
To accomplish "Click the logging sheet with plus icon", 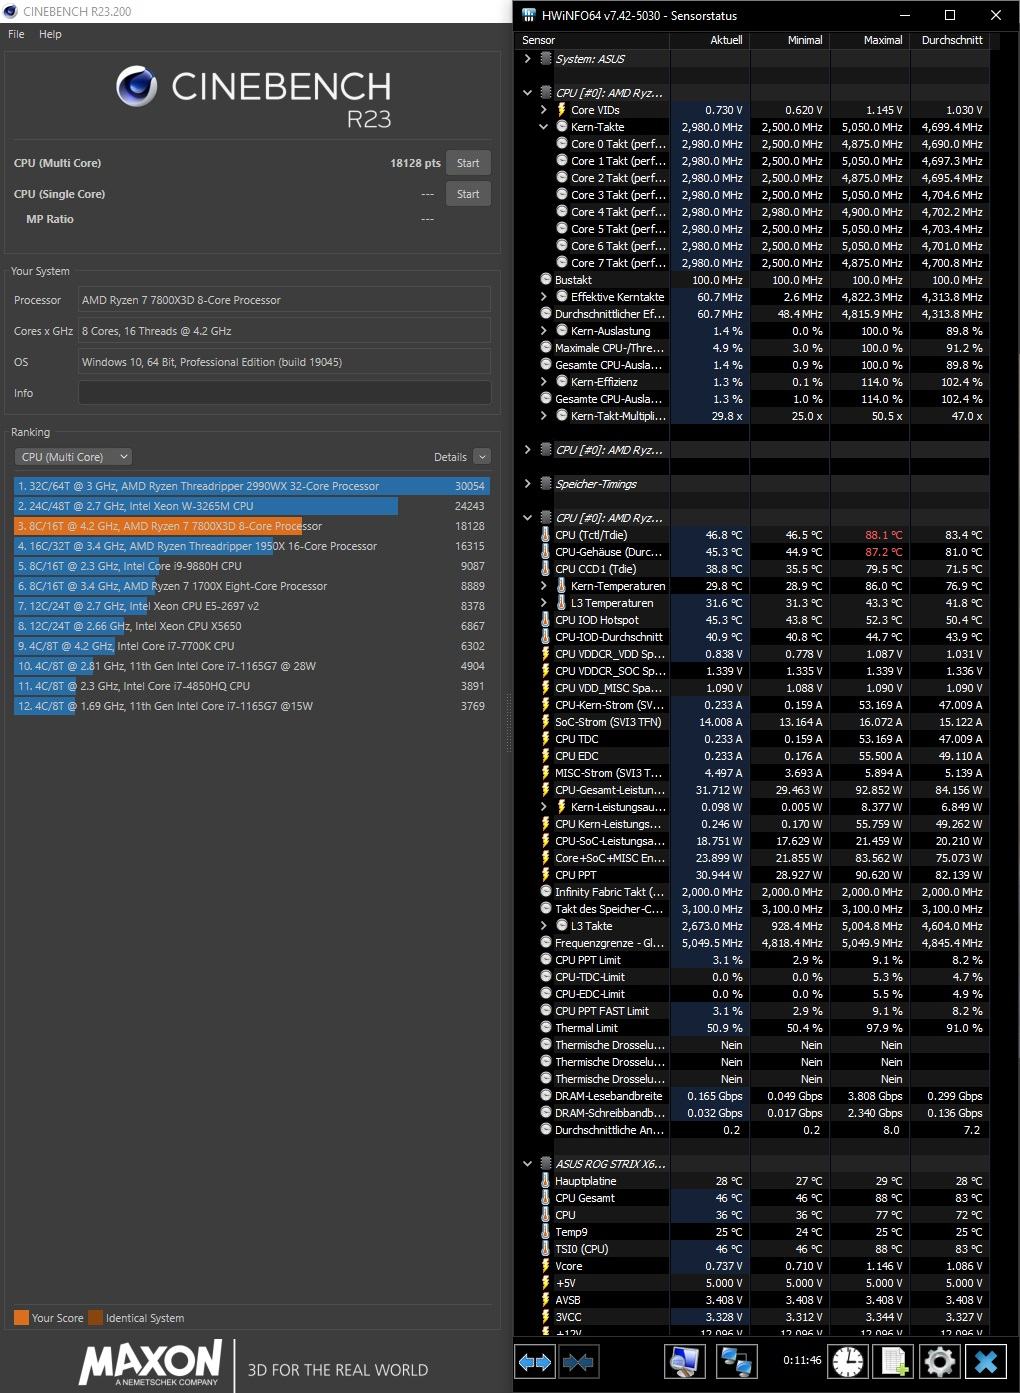I will tap(893, 1362).
